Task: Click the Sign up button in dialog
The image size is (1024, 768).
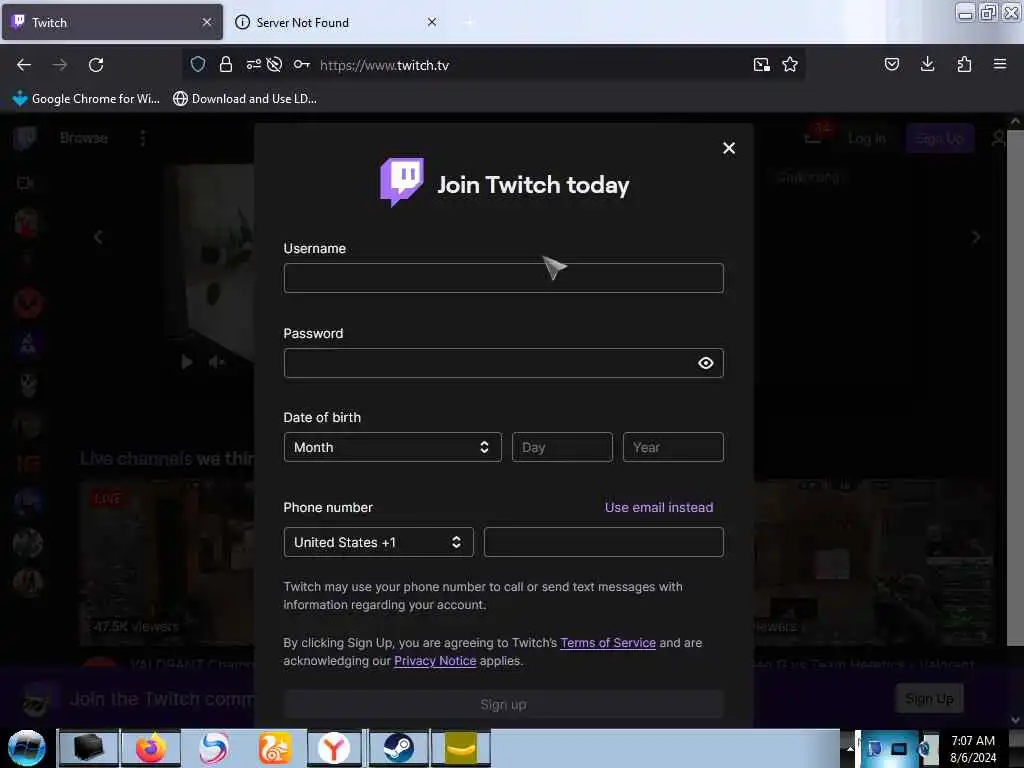Action: pos(504,705)
